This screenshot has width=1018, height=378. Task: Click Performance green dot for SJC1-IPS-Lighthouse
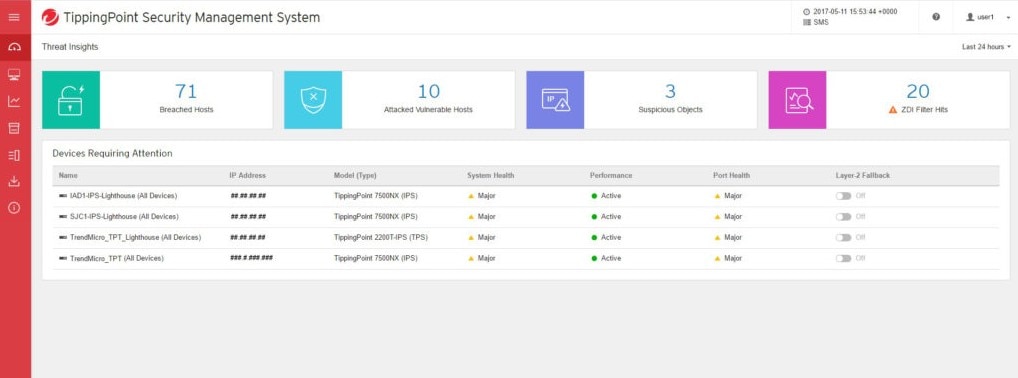[x=594, y=216]
